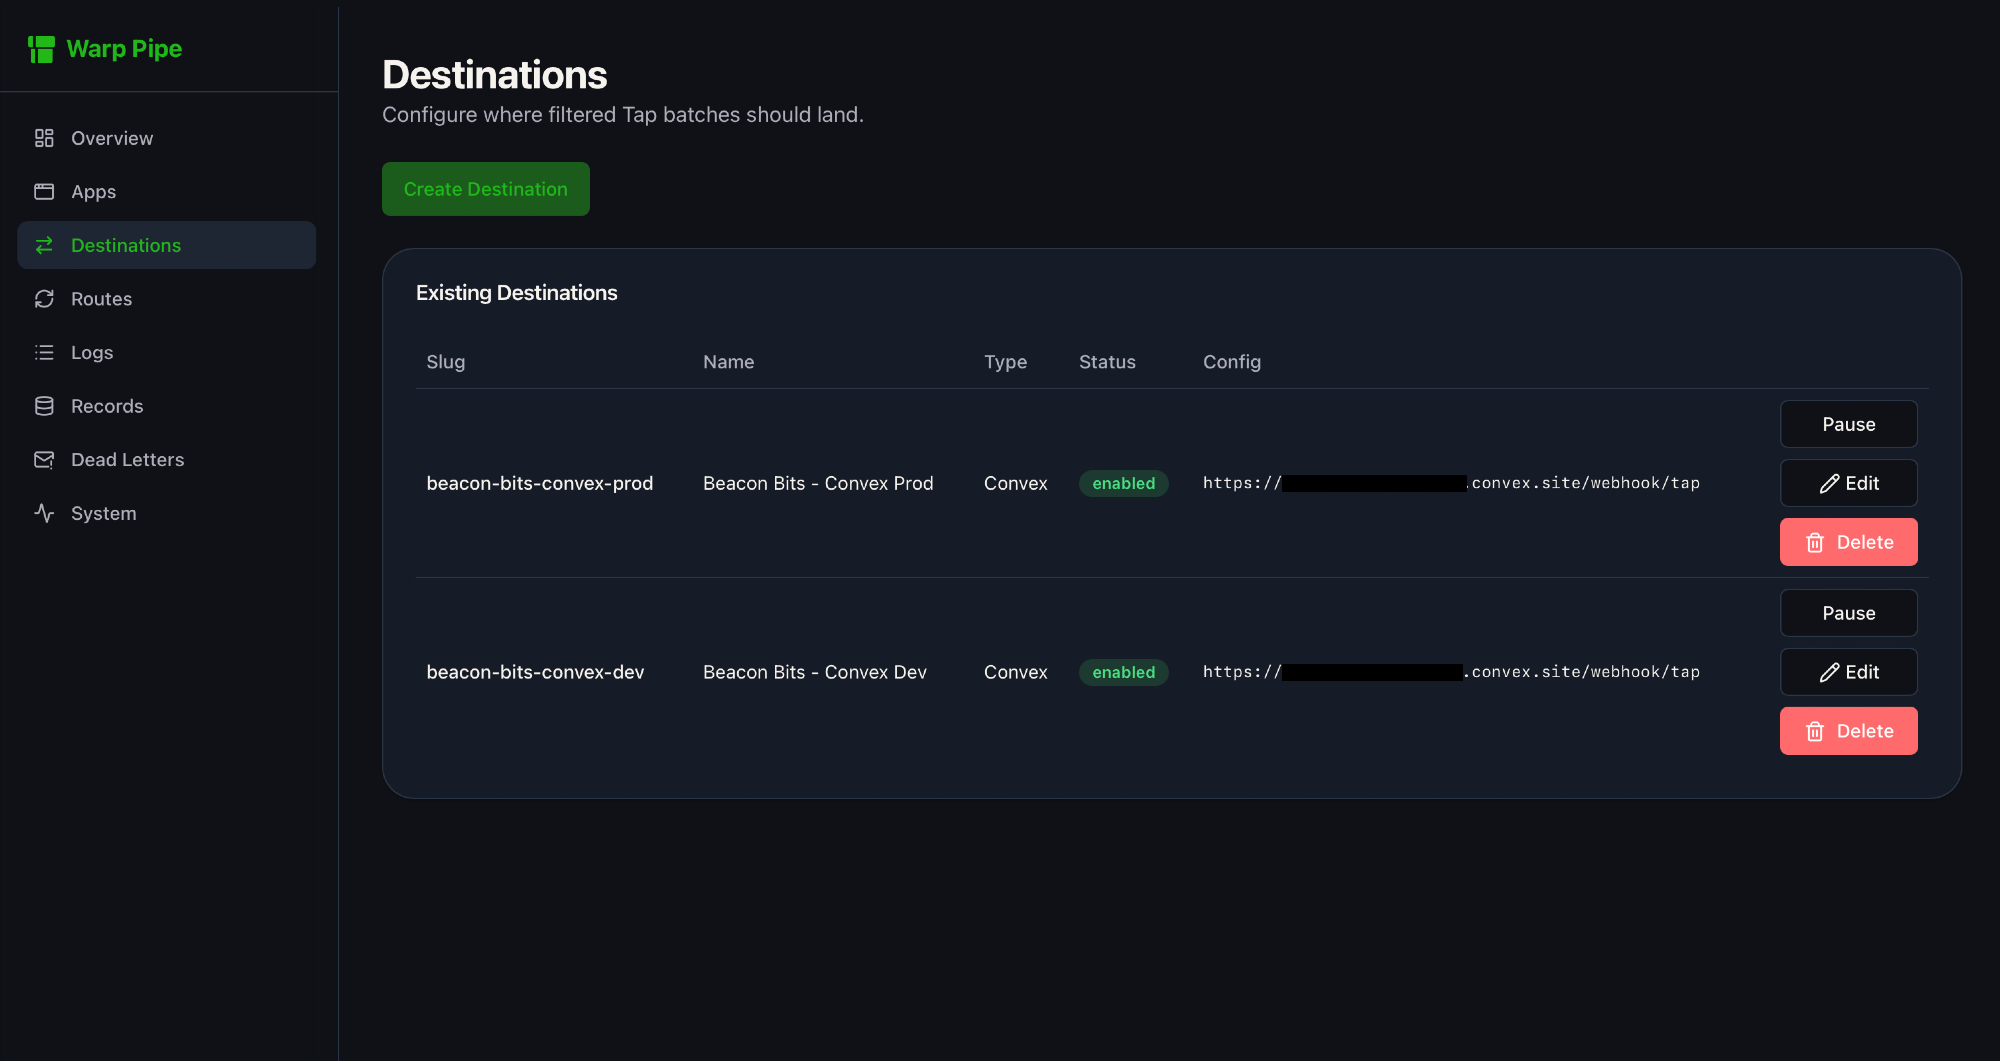
Task: Click the Logs list icon in sidebar
Action: click(44, 352)
